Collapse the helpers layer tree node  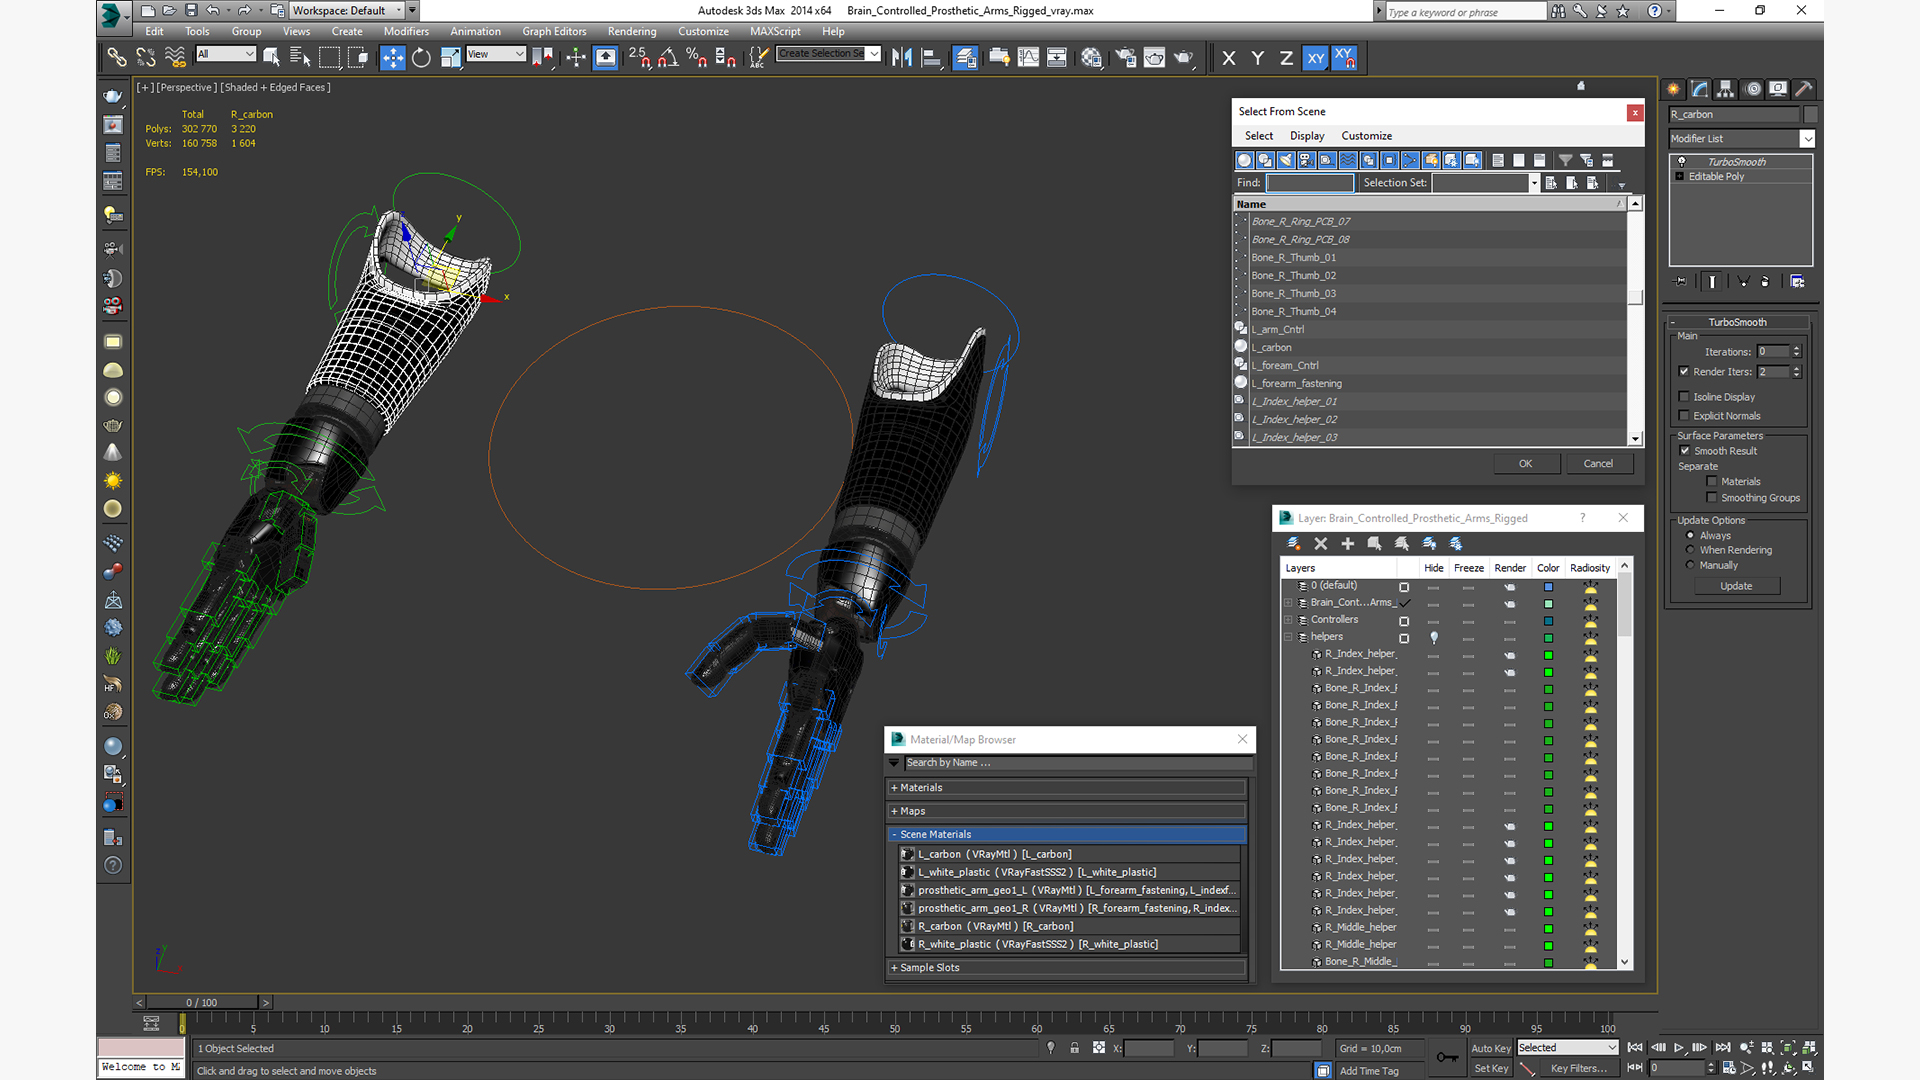(x=1288, y=637)
